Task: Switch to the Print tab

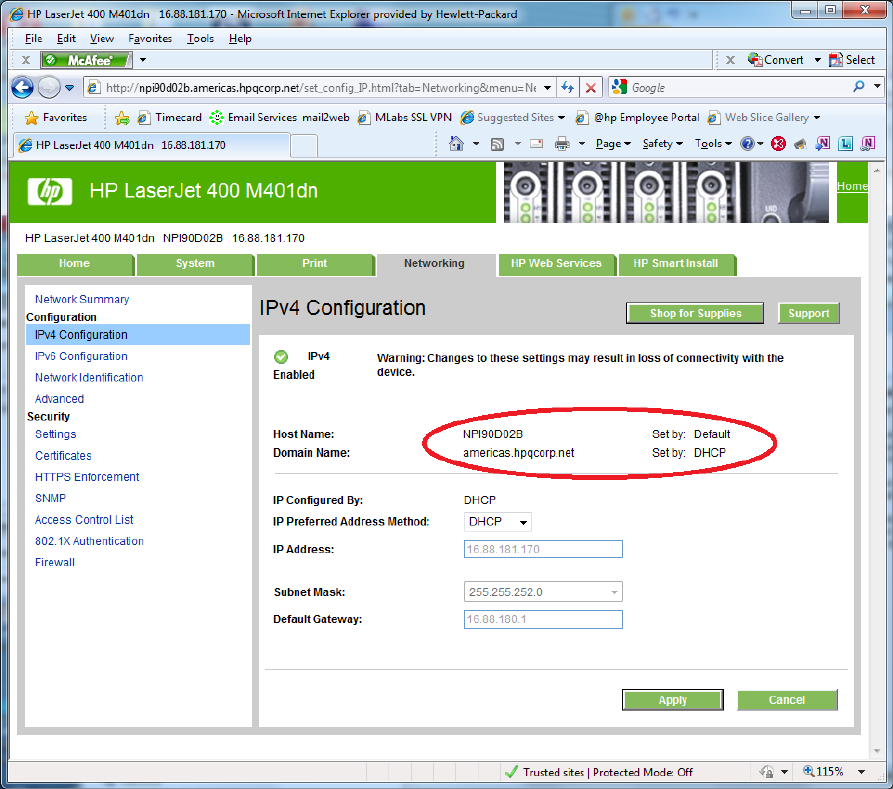Action: click(x=314, y=264)
